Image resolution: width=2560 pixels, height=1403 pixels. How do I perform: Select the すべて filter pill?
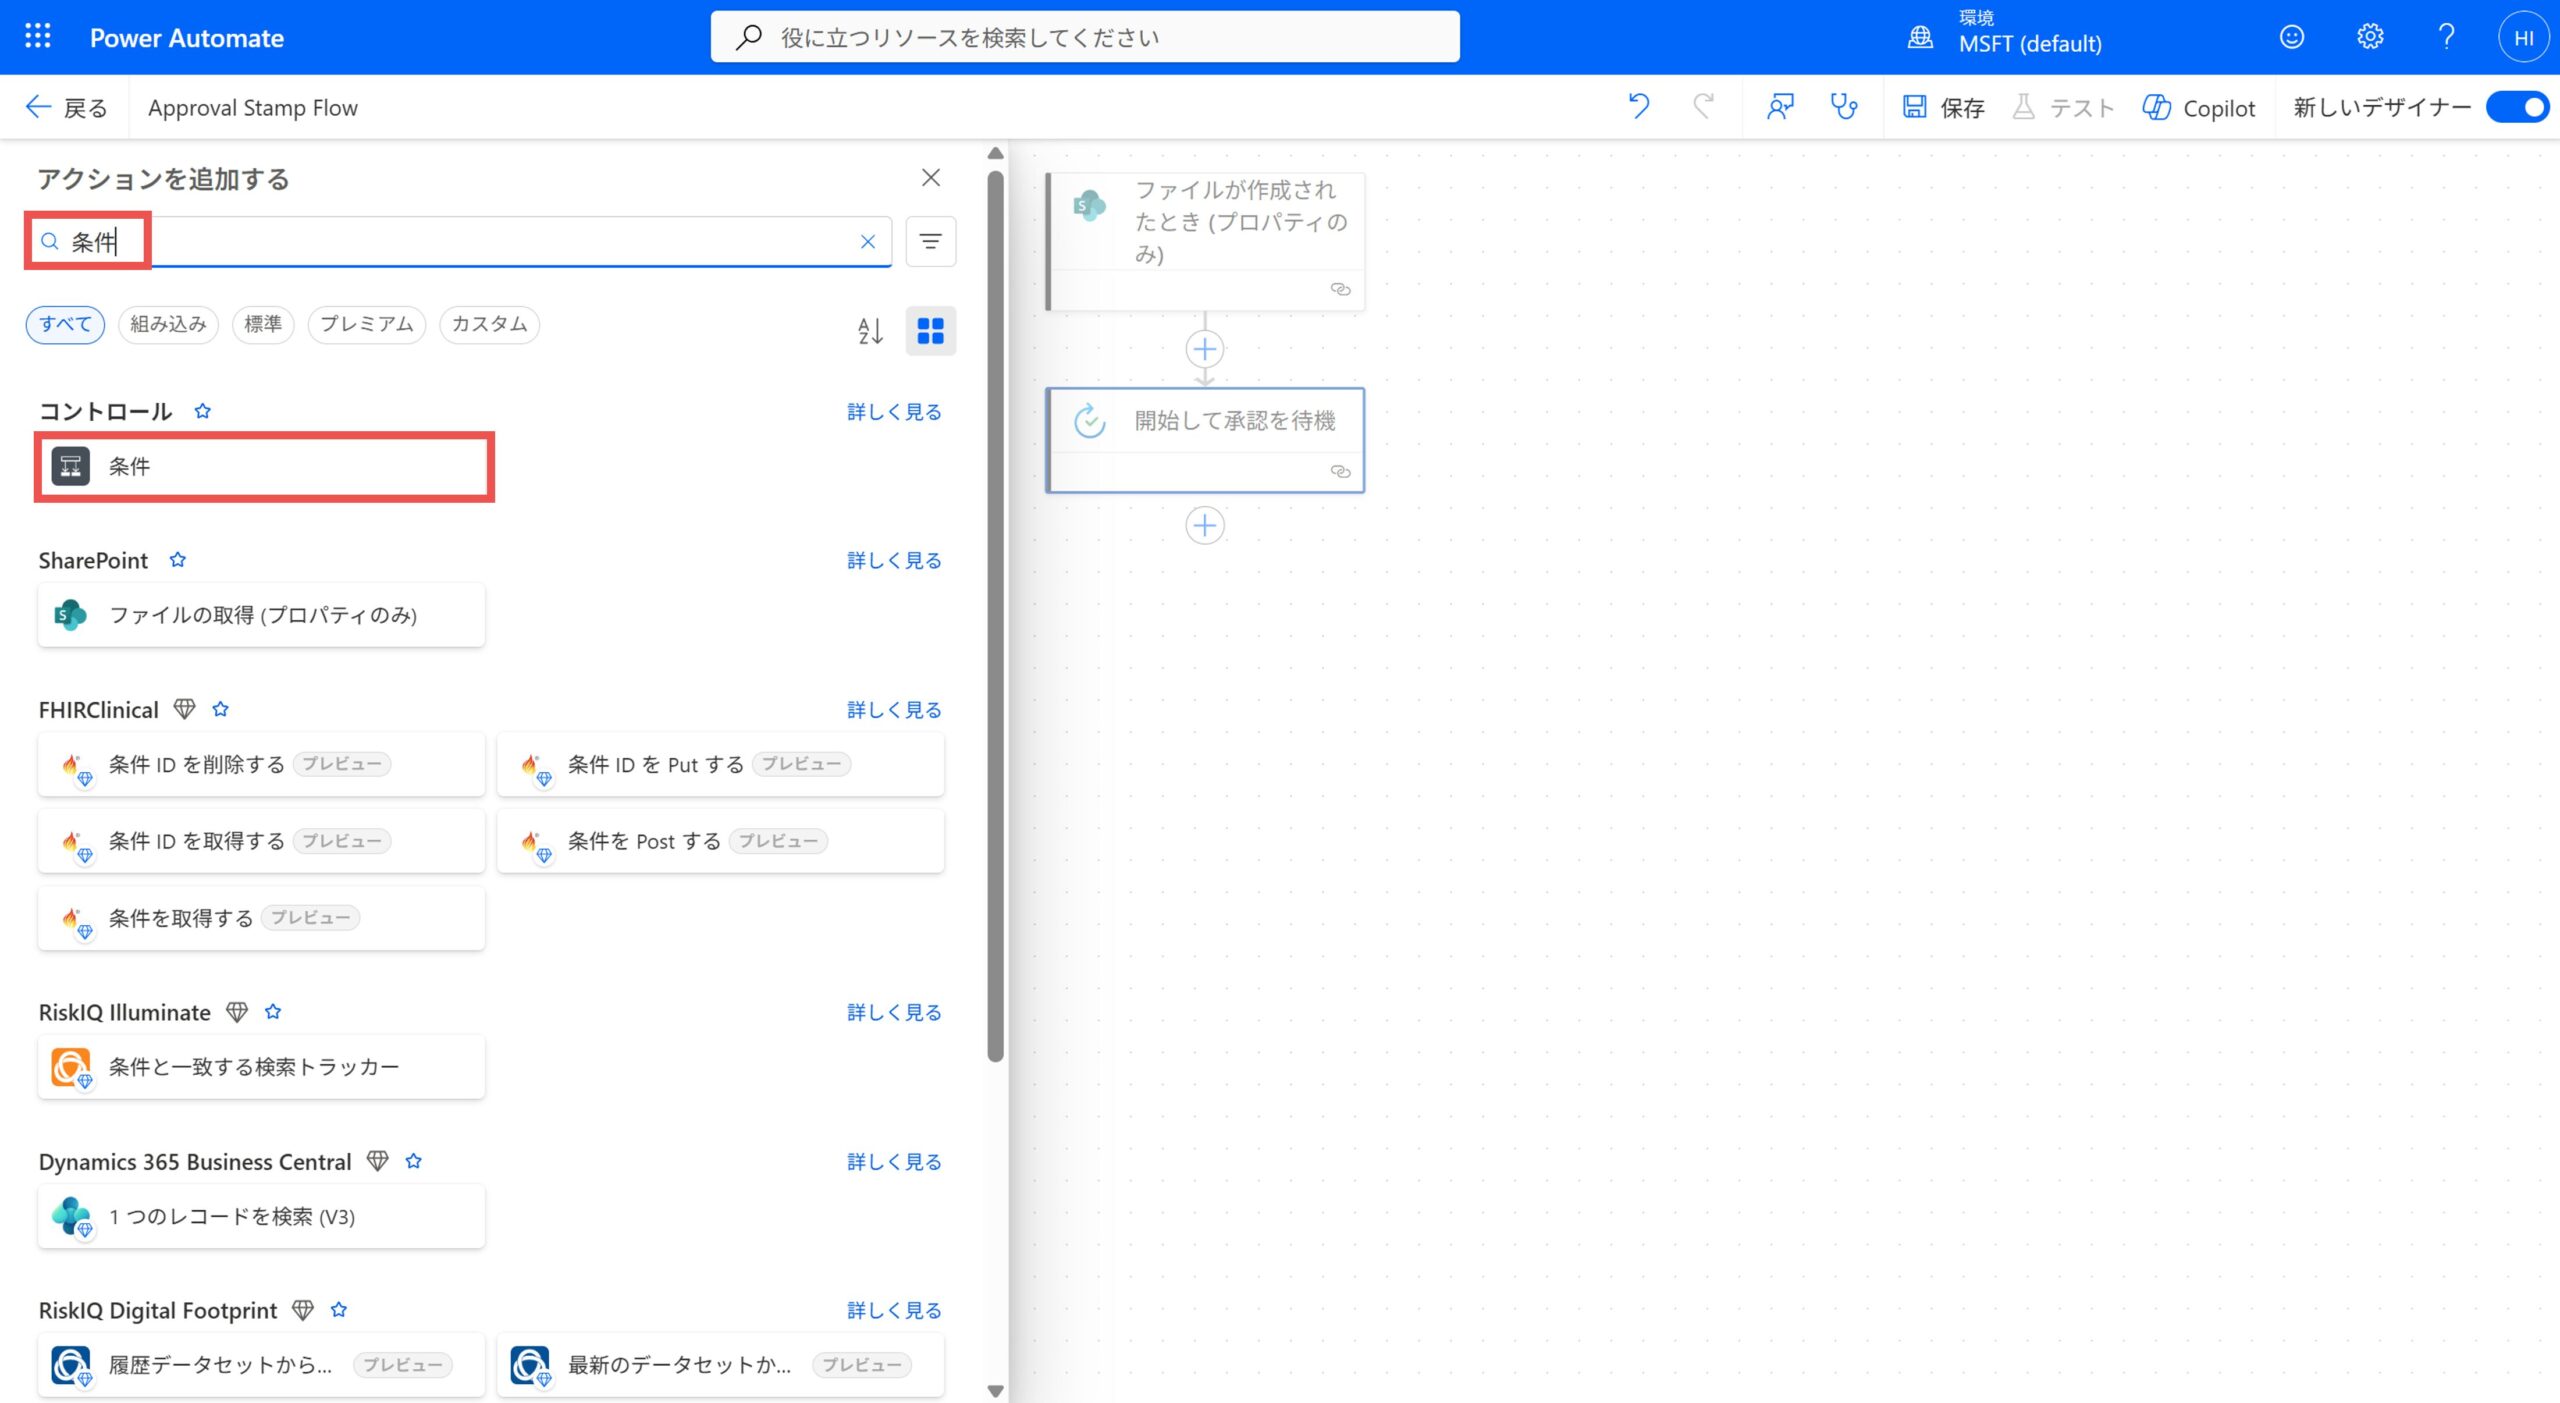[64, 324]
